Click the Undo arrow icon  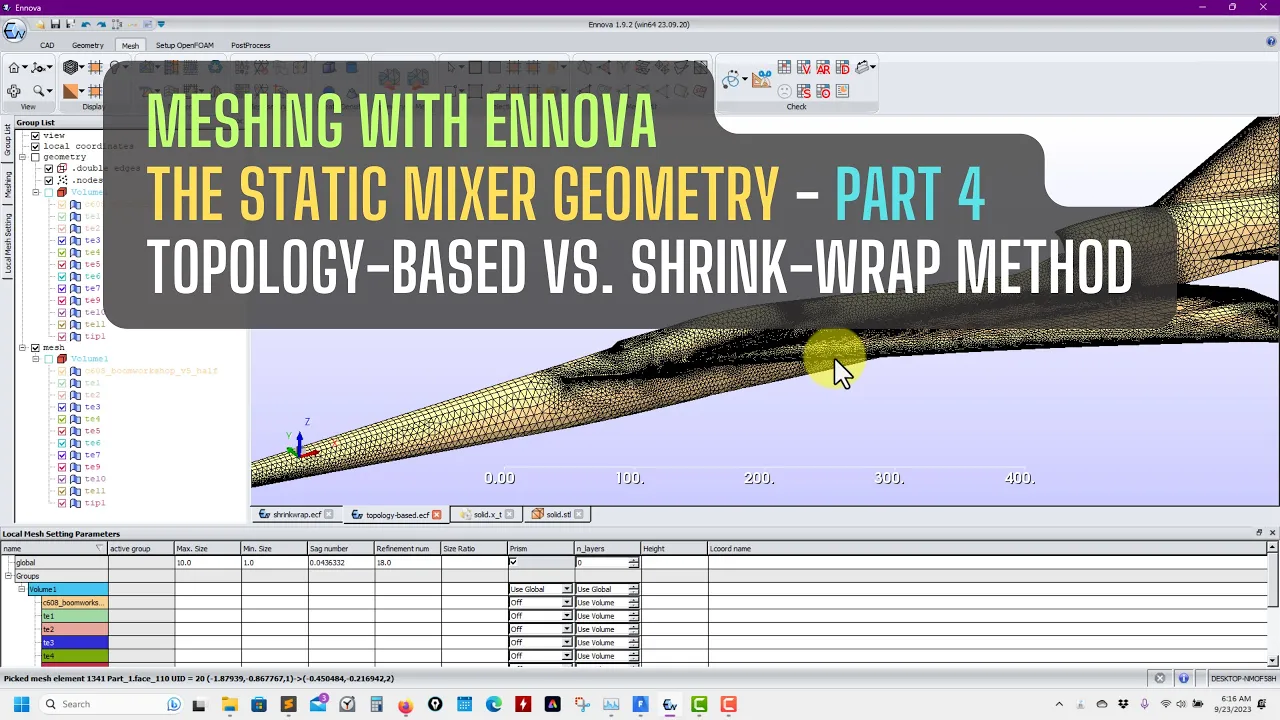point(86,24)
